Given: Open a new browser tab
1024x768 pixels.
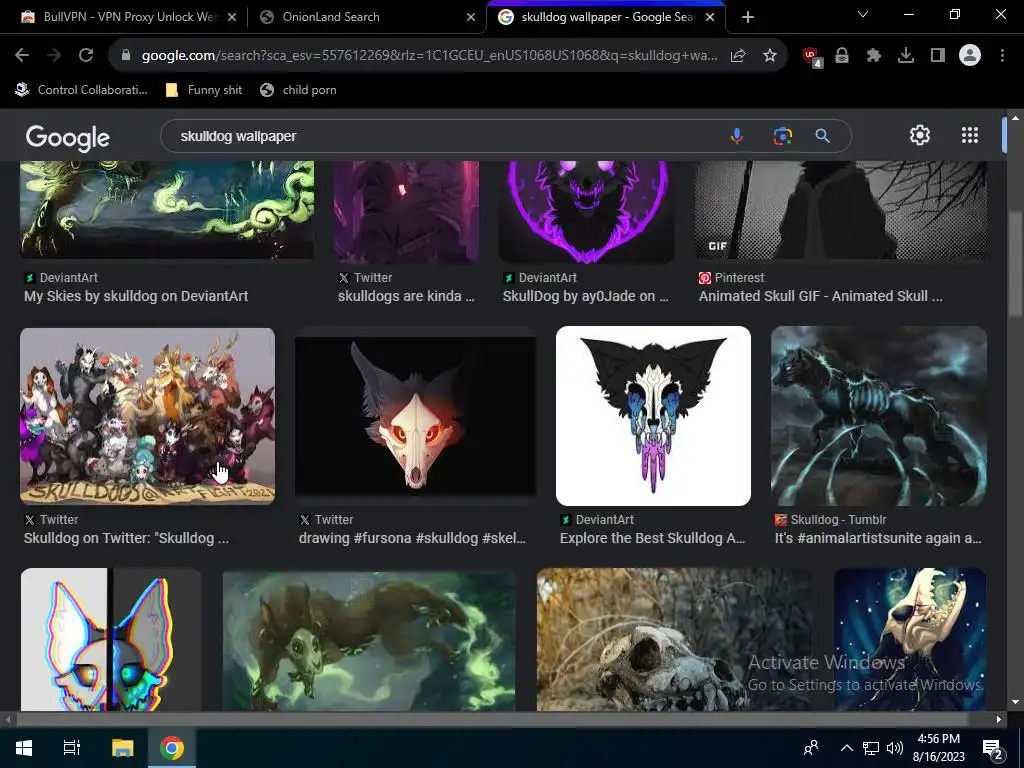Looking at the screenshot, I should coord(748,17).
